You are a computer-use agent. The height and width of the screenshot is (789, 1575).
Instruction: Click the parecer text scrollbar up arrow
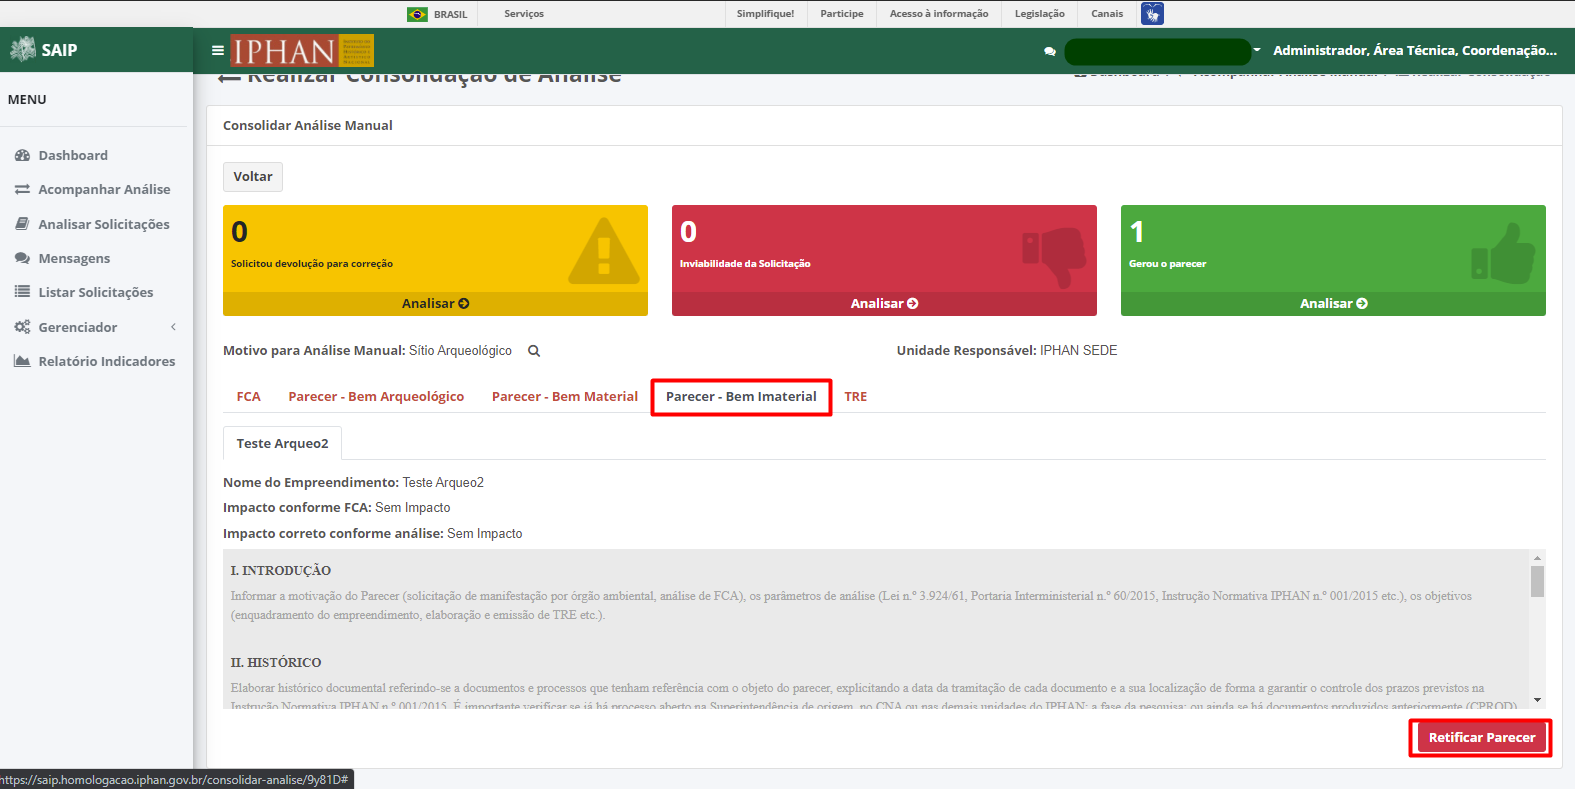(x=1537, y=557)
